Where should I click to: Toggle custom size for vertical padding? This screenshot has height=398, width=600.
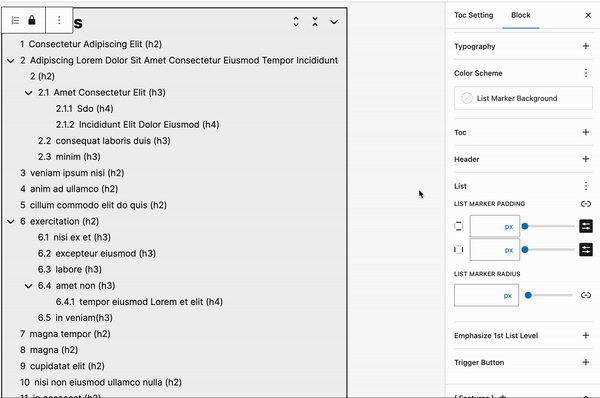click(586, 226)
